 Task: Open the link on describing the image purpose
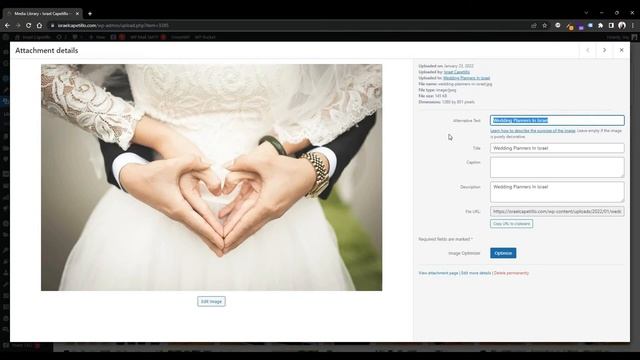pyautogui.click(x=533, y=131)
